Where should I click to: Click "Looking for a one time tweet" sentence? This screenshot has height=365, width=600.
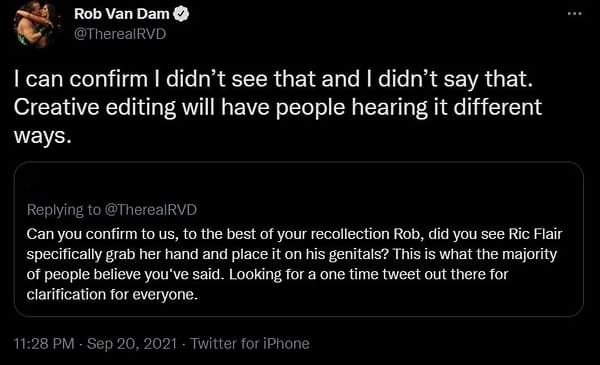pyautogui.click(x=368, y=274)
